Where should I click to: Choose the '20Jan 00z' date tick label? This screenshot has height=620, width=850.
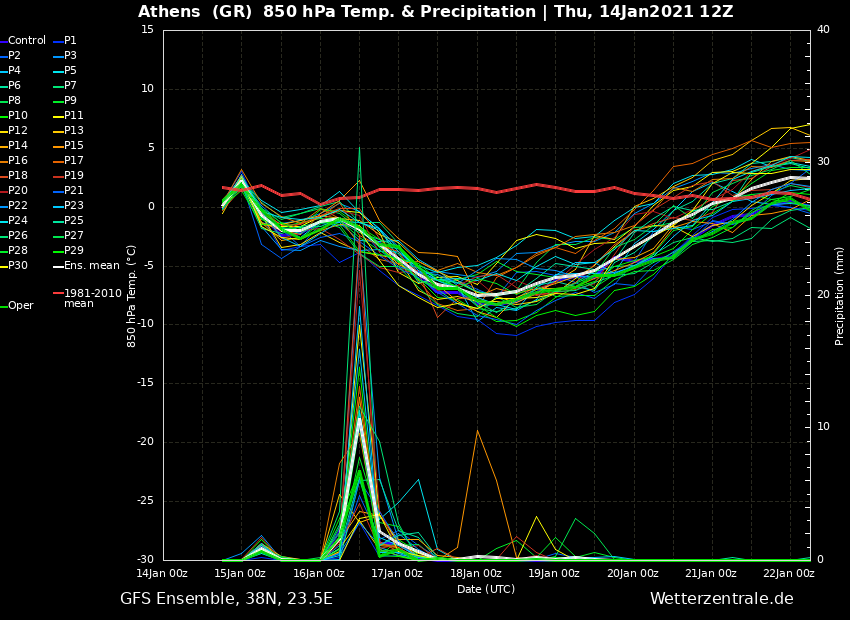pos(633,573)
